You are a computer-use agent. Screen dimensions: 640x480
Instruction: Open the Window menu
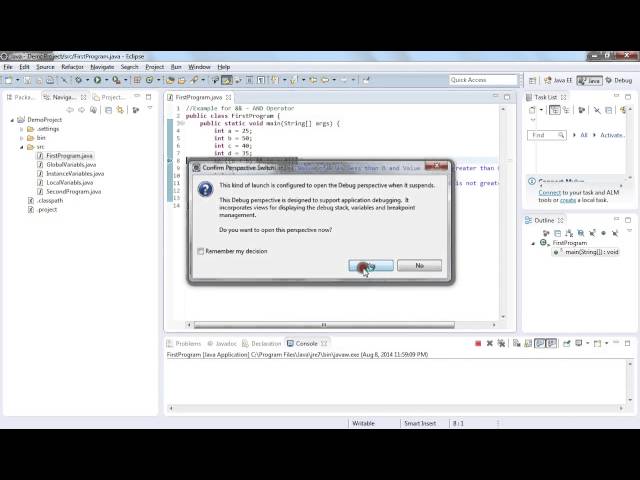point(199,67)
